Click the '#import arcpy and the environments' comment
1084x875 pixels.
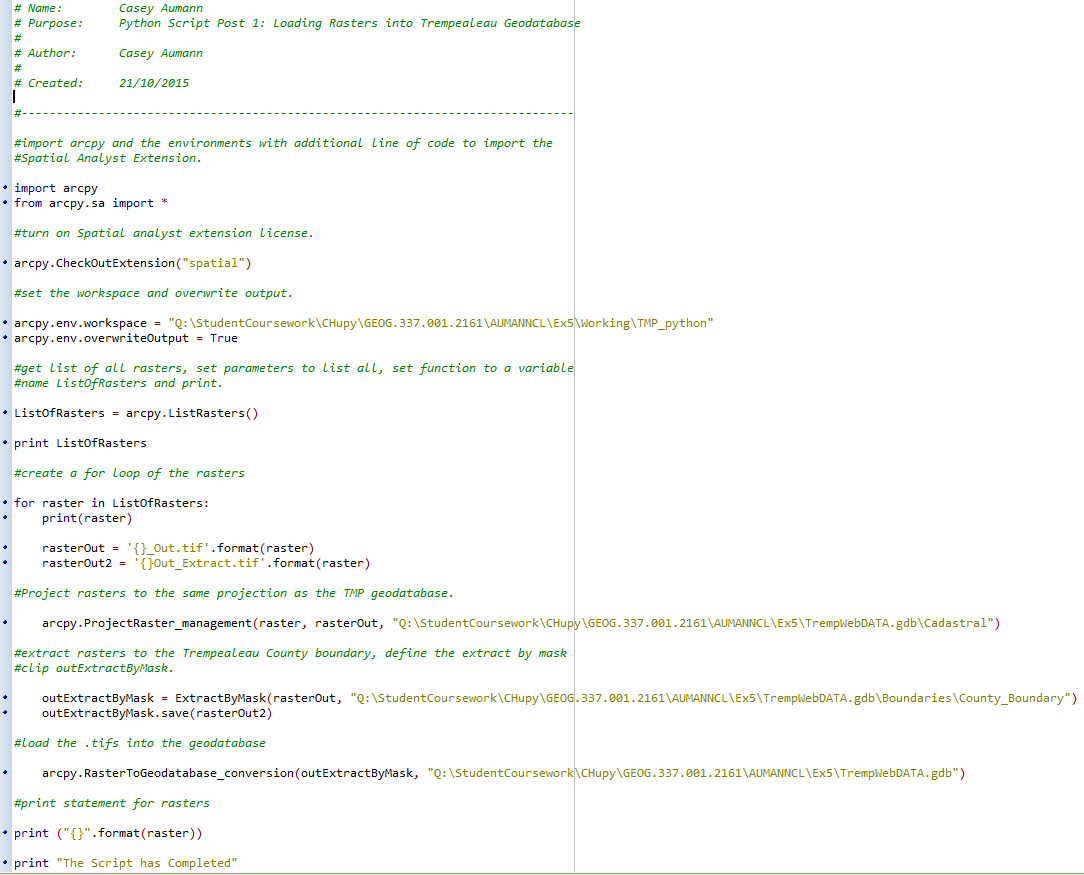[x=283, y=143]
